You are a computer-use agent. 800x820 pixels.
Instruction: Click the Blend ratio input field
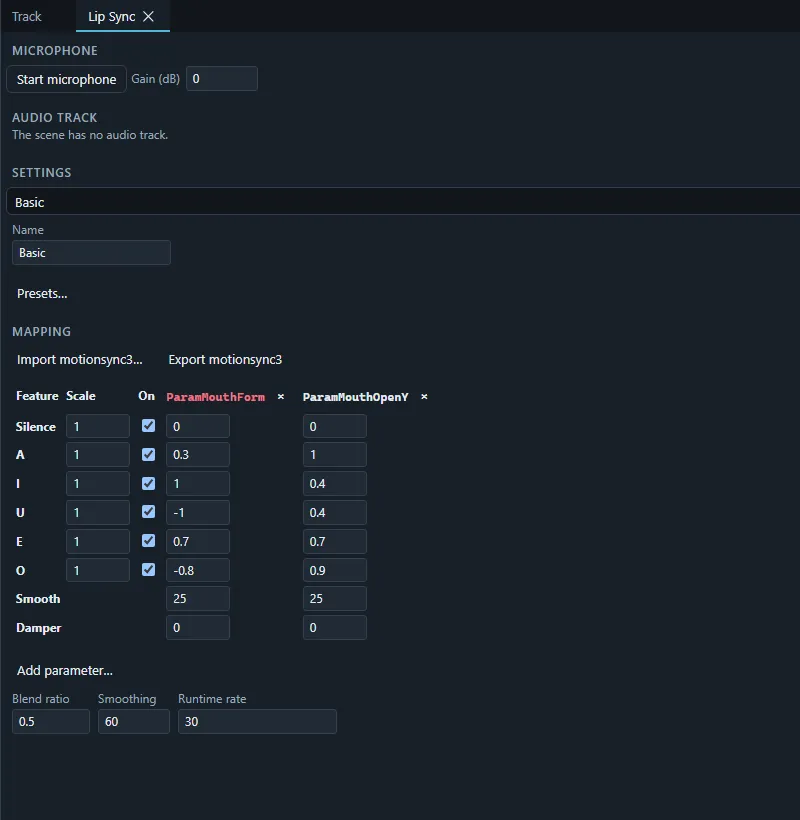coord(51,722)
